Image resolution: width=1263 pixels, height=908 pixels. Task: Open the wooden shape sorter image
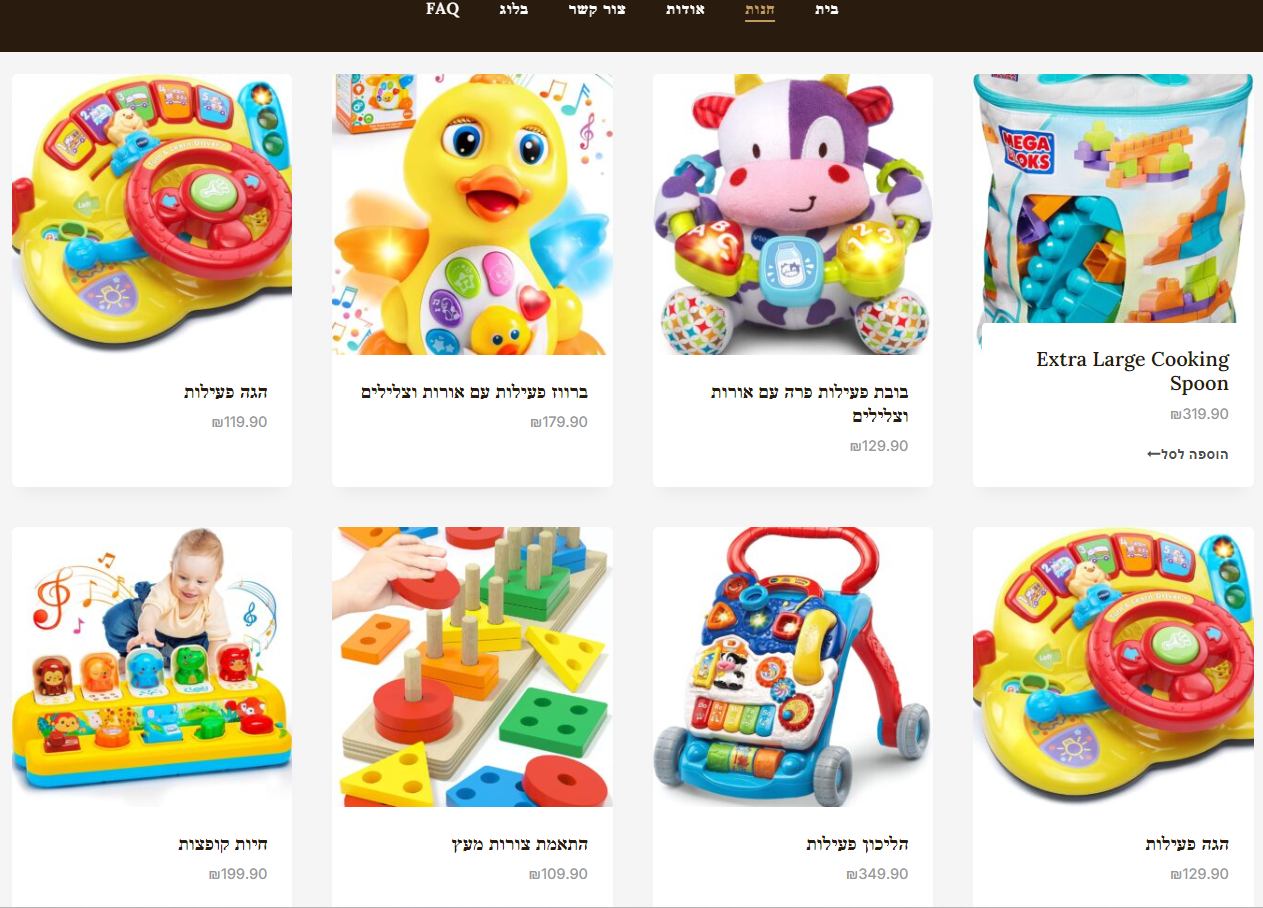click(x=472, y=667)
